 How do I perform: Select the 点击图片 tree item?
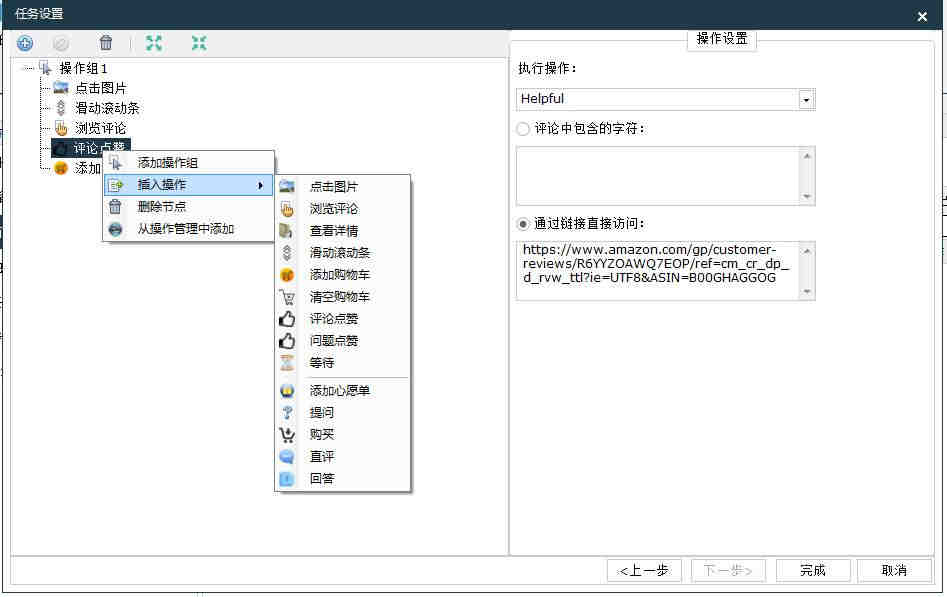point(101,88)
